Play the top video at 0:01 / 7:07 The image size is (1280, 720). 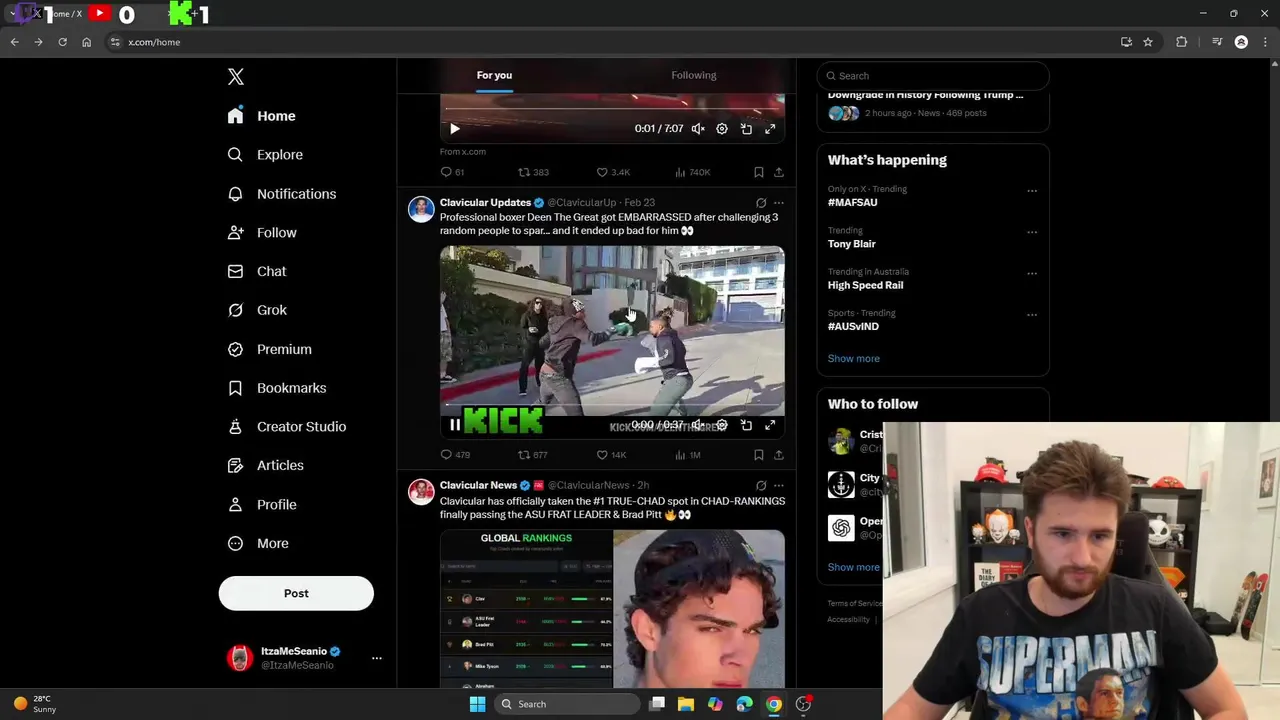point(455,129)
